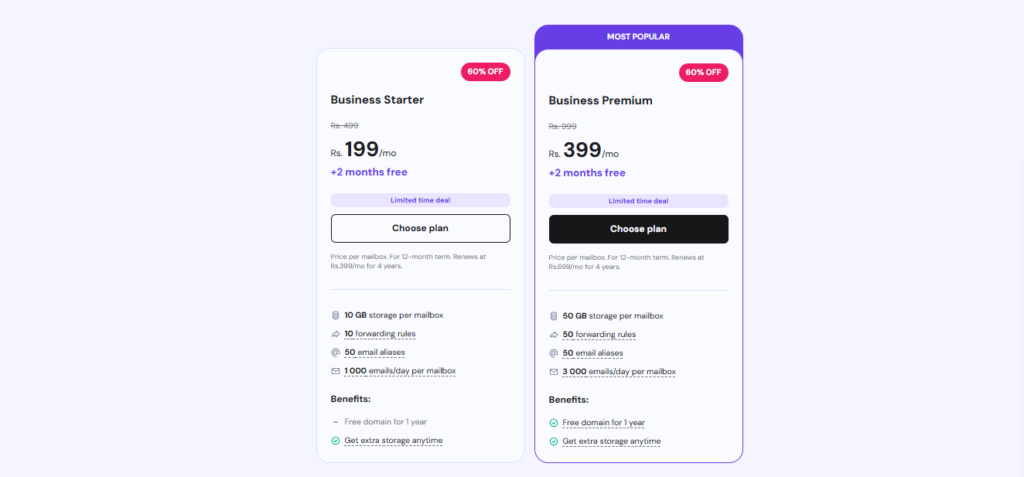This screenshot has width=1024, height=477.
Task: Click Premium's extra storage green checkmark
Action: click(x=554, y=441)
